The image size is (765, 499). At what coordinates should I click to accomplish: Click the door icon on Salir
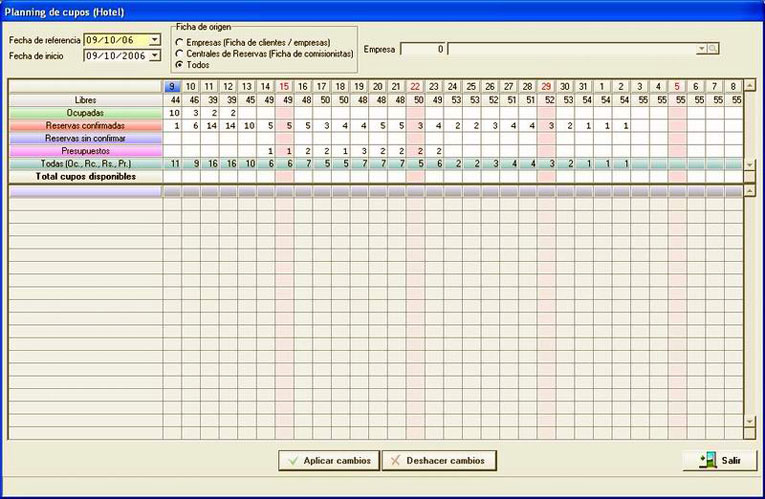(x=707, y=460)
